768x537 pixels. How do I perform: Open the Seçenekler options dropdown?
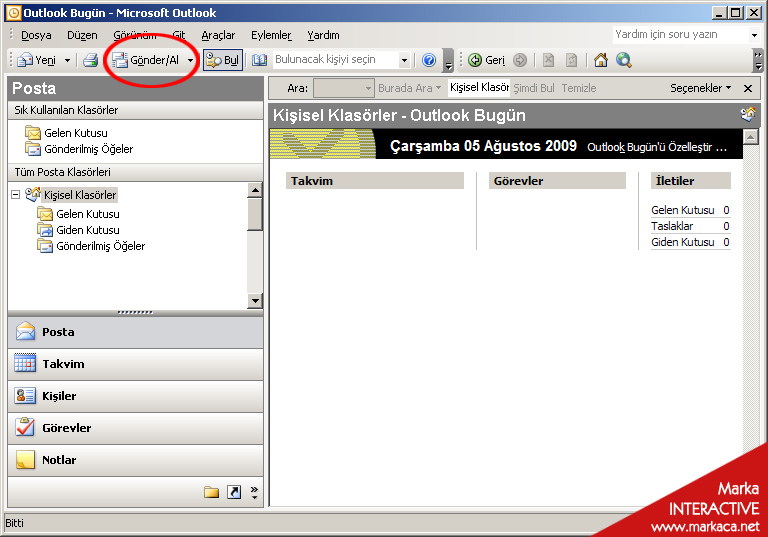(x=700, y=88)
